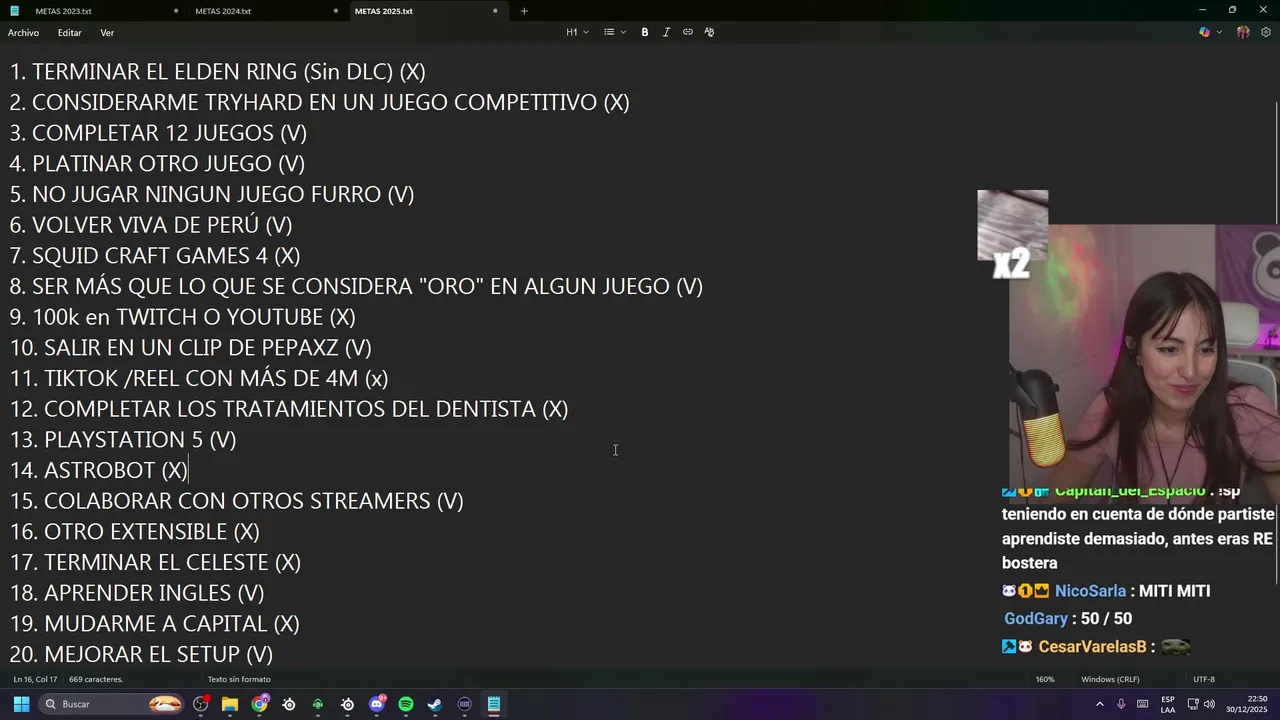Expand the Copilot dropdown arrow

(x=1218, y=32)
